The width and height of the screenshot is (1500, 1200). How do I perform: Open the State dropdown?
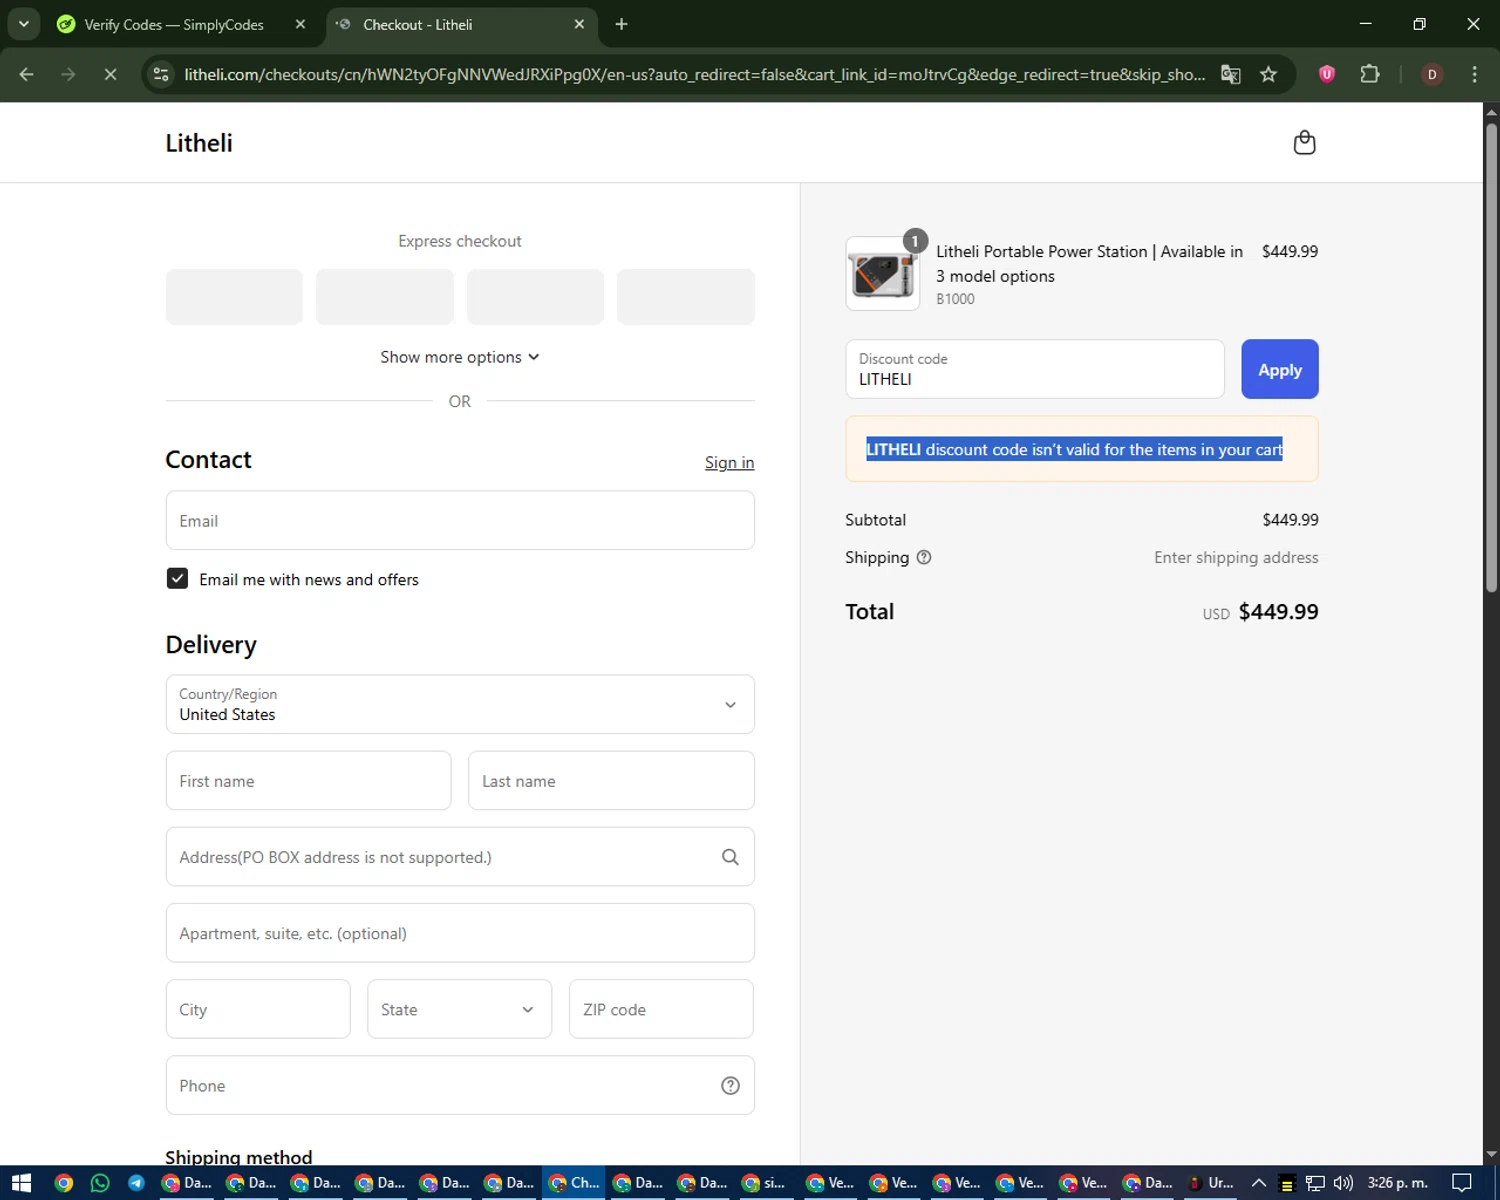459,1009
